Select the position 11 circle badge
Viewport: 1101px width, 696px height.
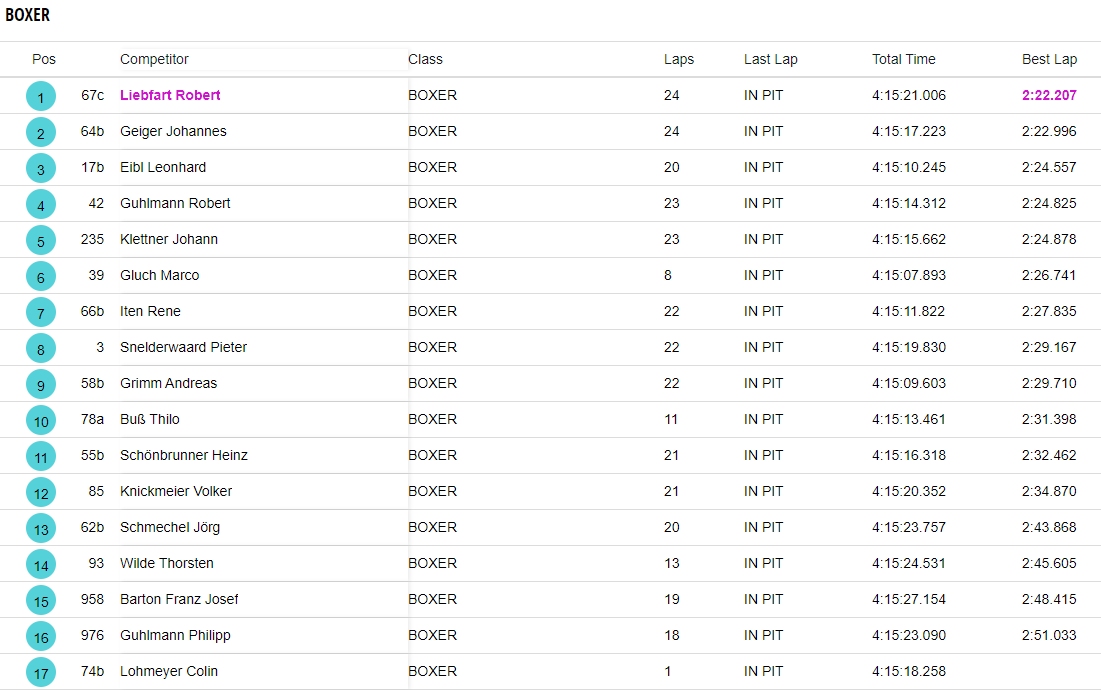click(x=41, y=457)
